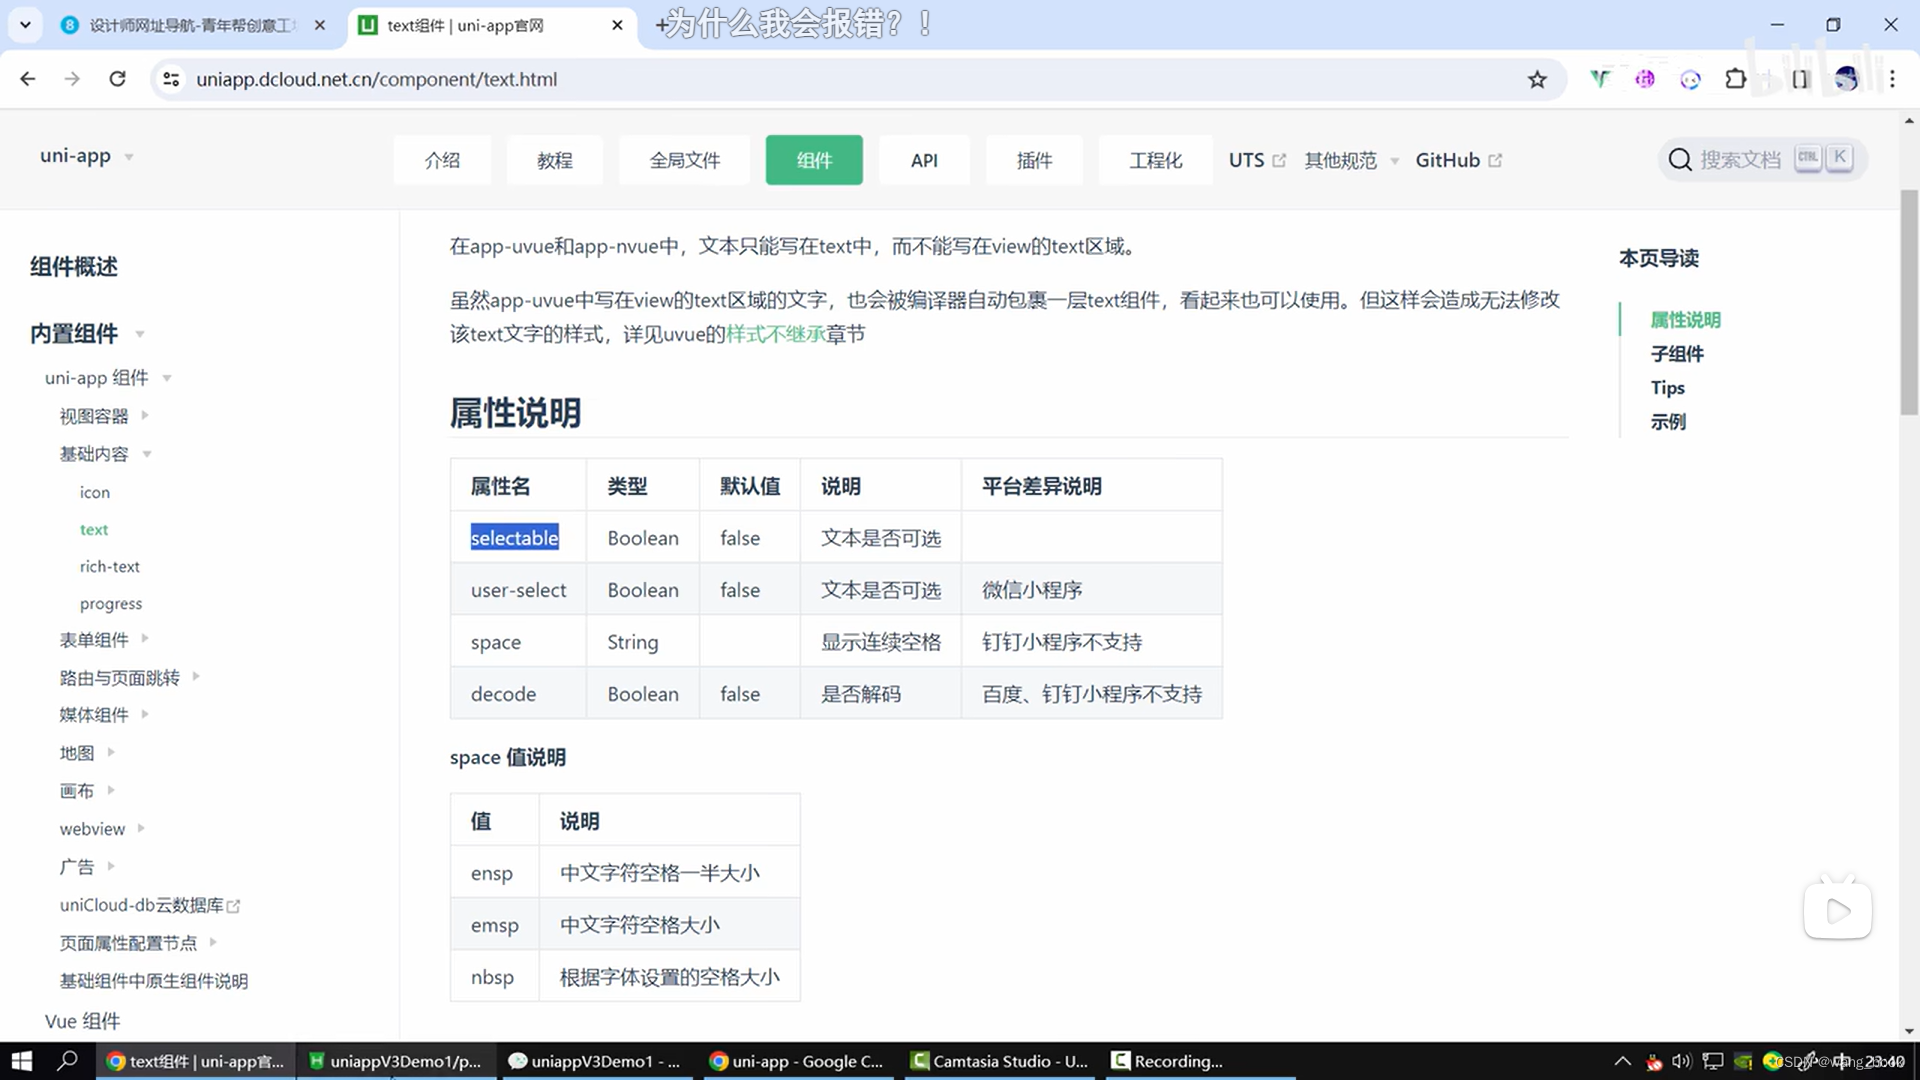The height and width of the screenshot is (1080, 1920).
Task: Go forward in browser history
Action: pos(72,79)
